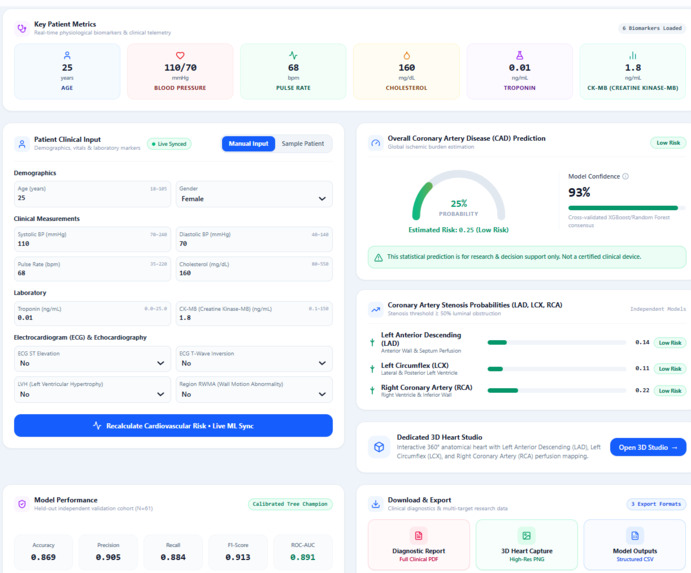Expand the Region RWMA dropdown
This screenshot has width=691, height=573.
point(254,389)
